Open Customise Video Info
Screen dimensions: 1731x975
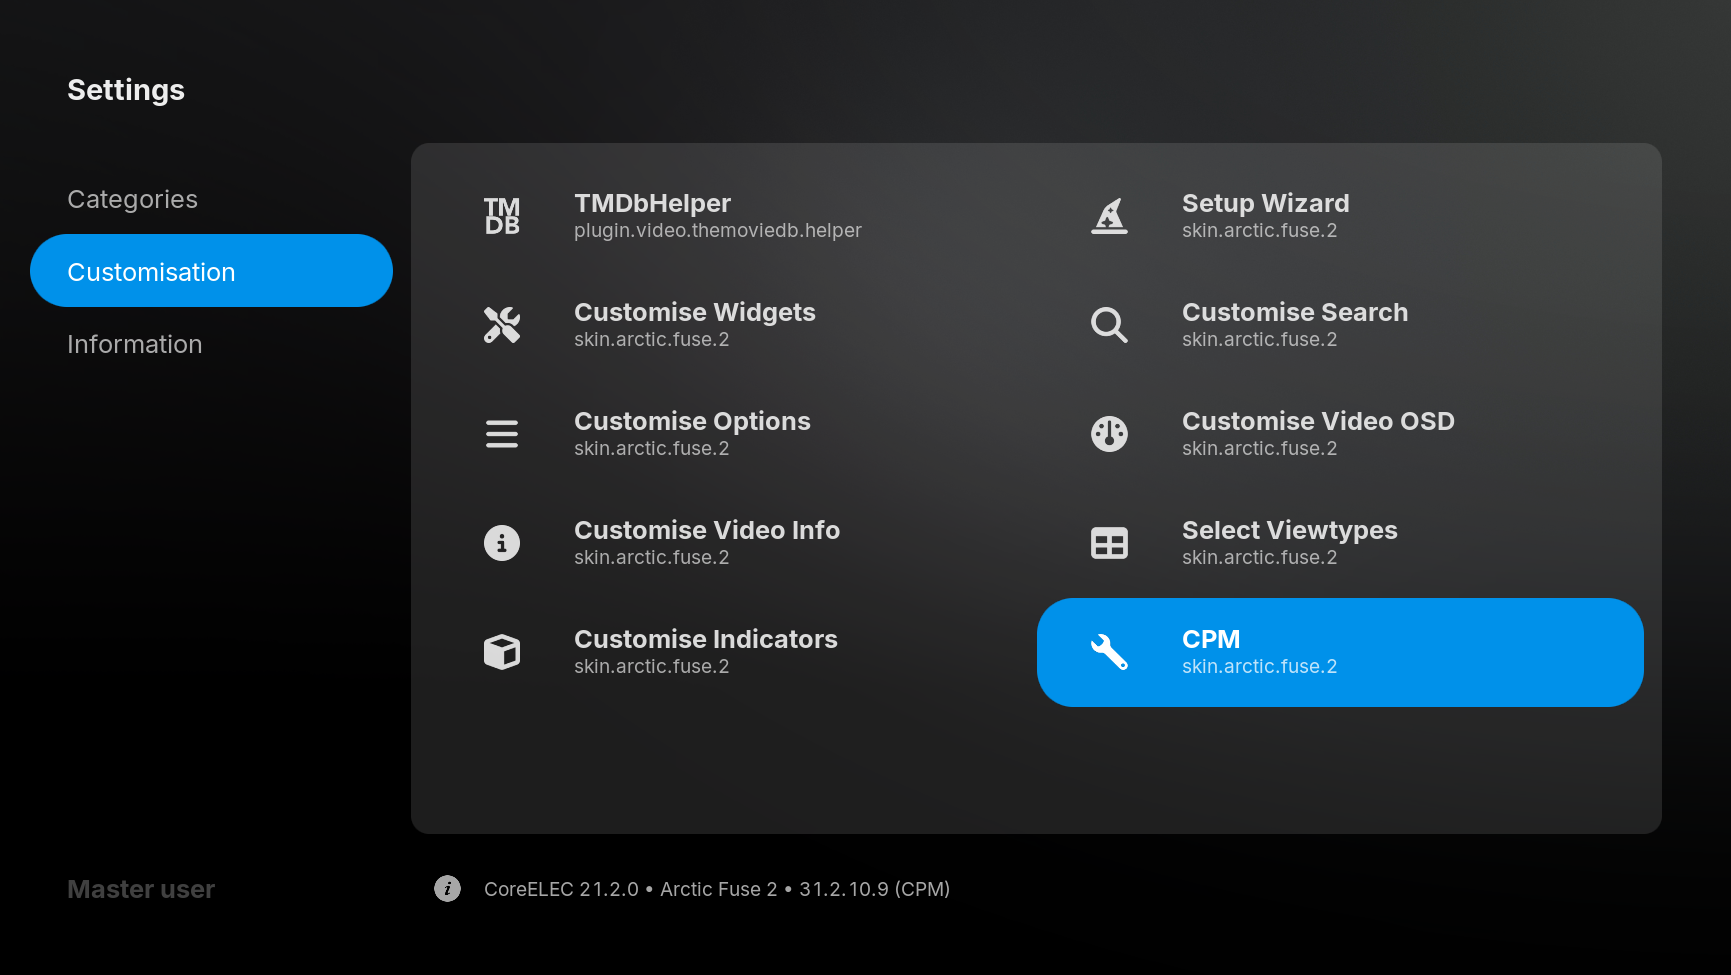pos(733,543)
